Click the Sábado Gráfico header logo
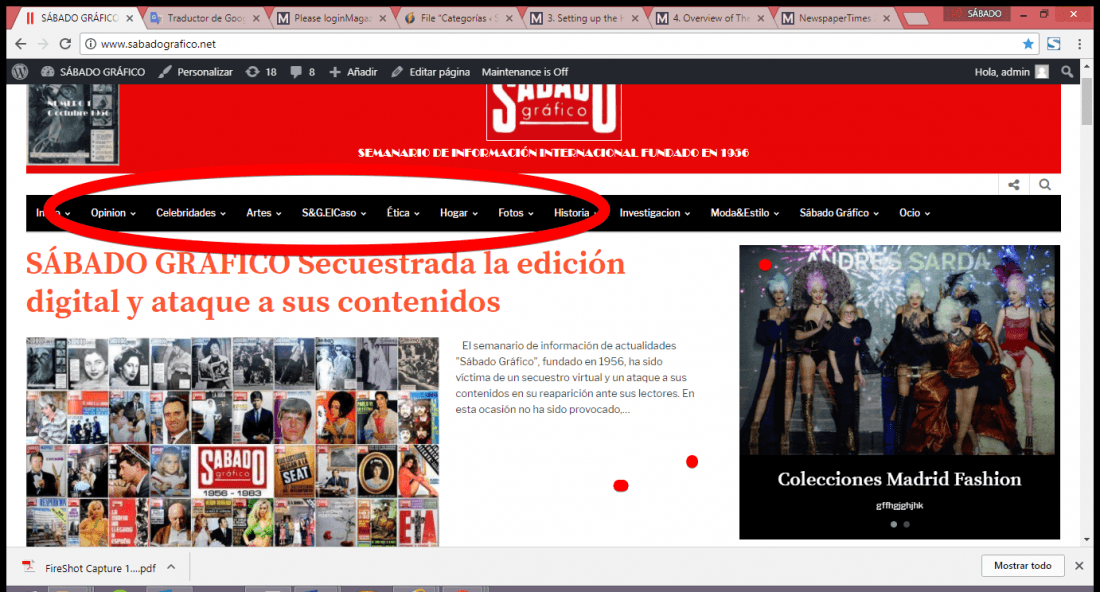The width and height of the screenshot is (1100, 592). [554, 111]
